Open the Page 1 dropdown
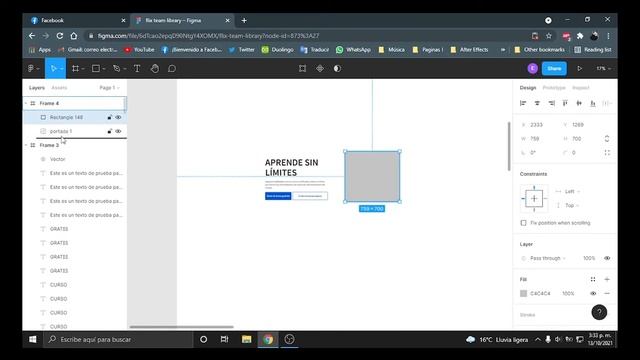This screenshot has height=360, width=640. point(109,88)
